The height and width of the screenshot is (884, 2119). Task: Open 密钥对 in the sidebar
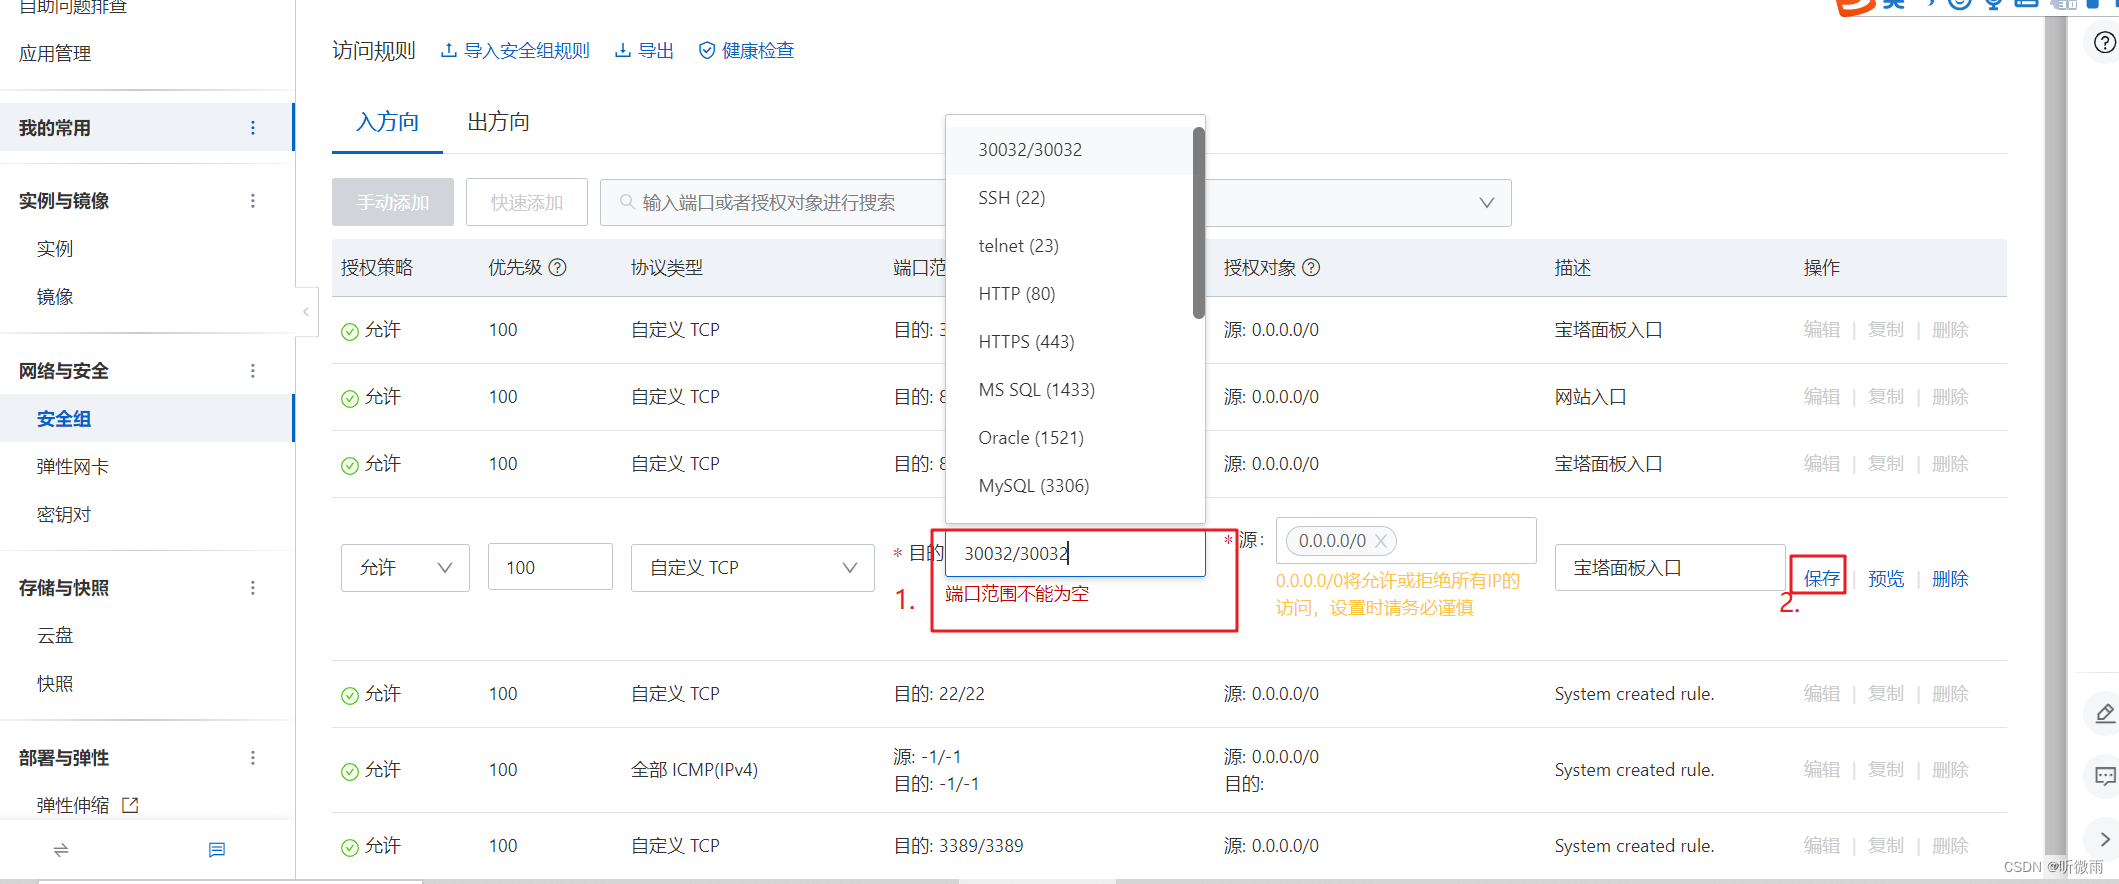[x=64, y=515]
